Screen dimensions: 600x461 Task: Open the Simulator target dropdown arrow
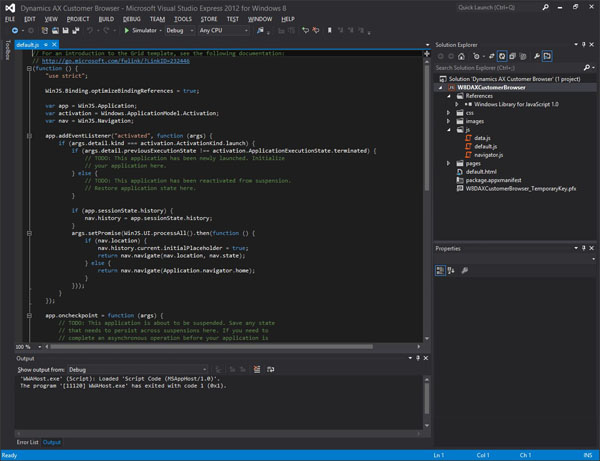click(x=160, y=30)
